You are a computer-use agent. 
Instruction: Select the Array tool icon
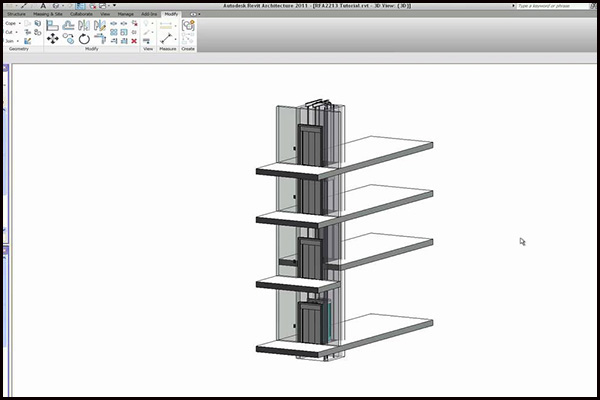114,32
